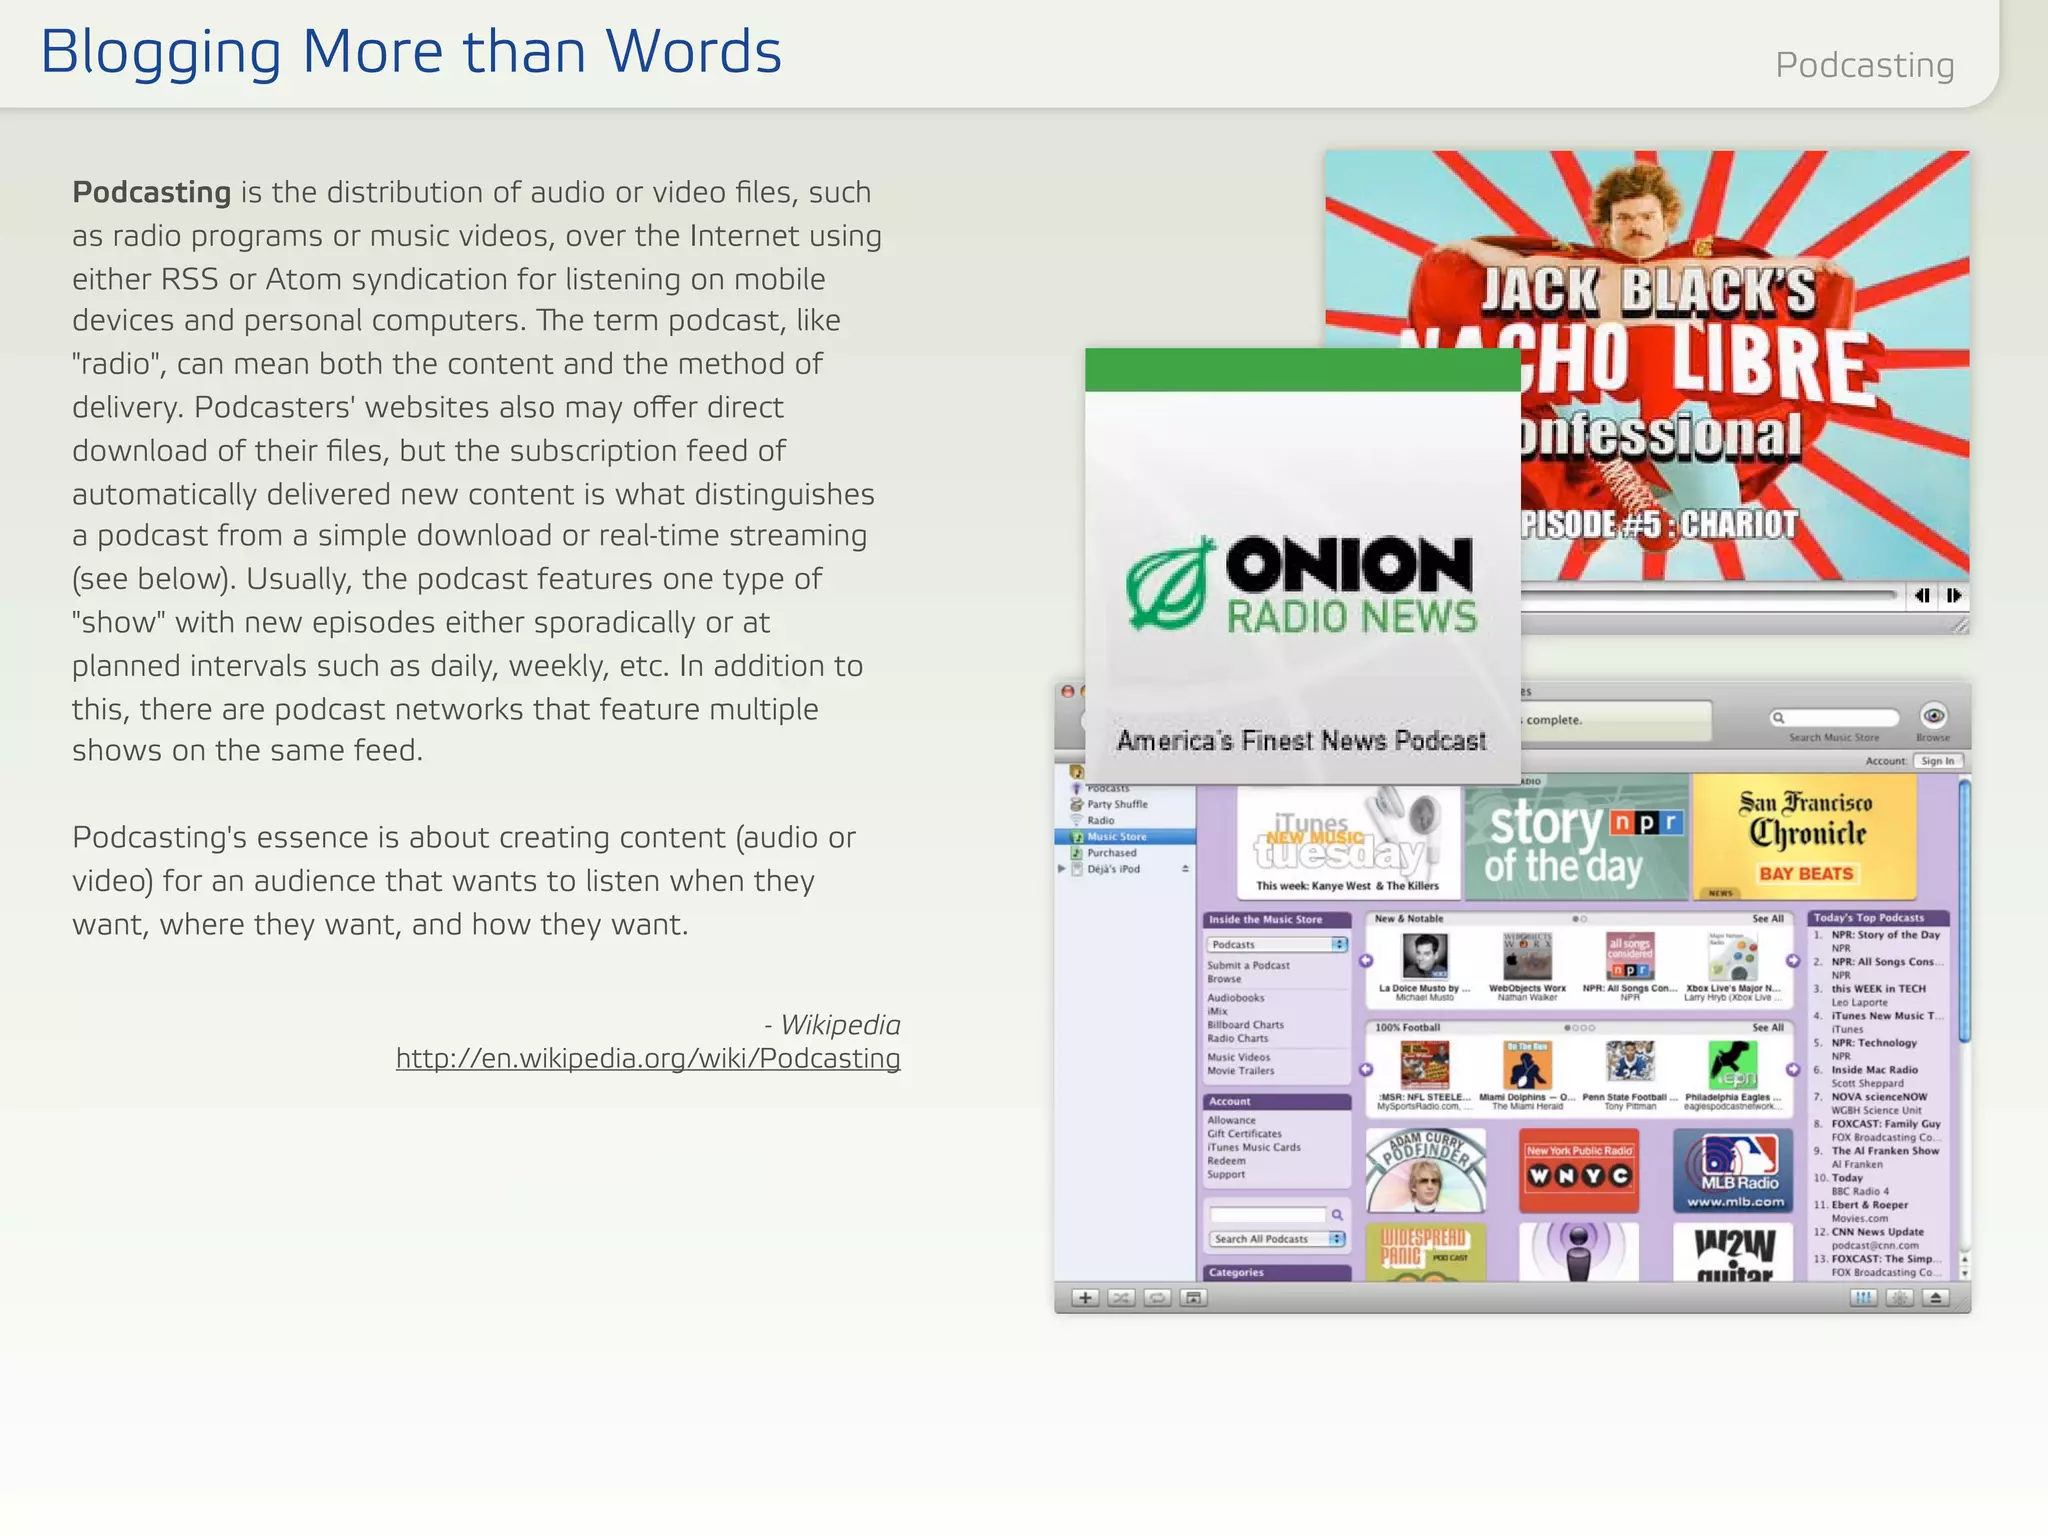
Task: Select "this WEEK in TECH" in Top Podcasts
Action: click(1878, 989)
